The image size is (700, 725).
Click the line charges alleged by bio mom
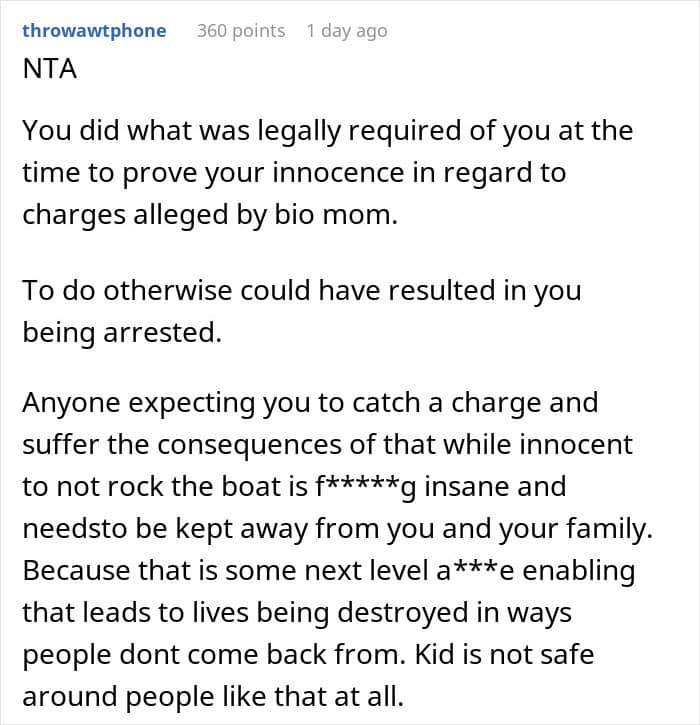[x=210, y=215]
